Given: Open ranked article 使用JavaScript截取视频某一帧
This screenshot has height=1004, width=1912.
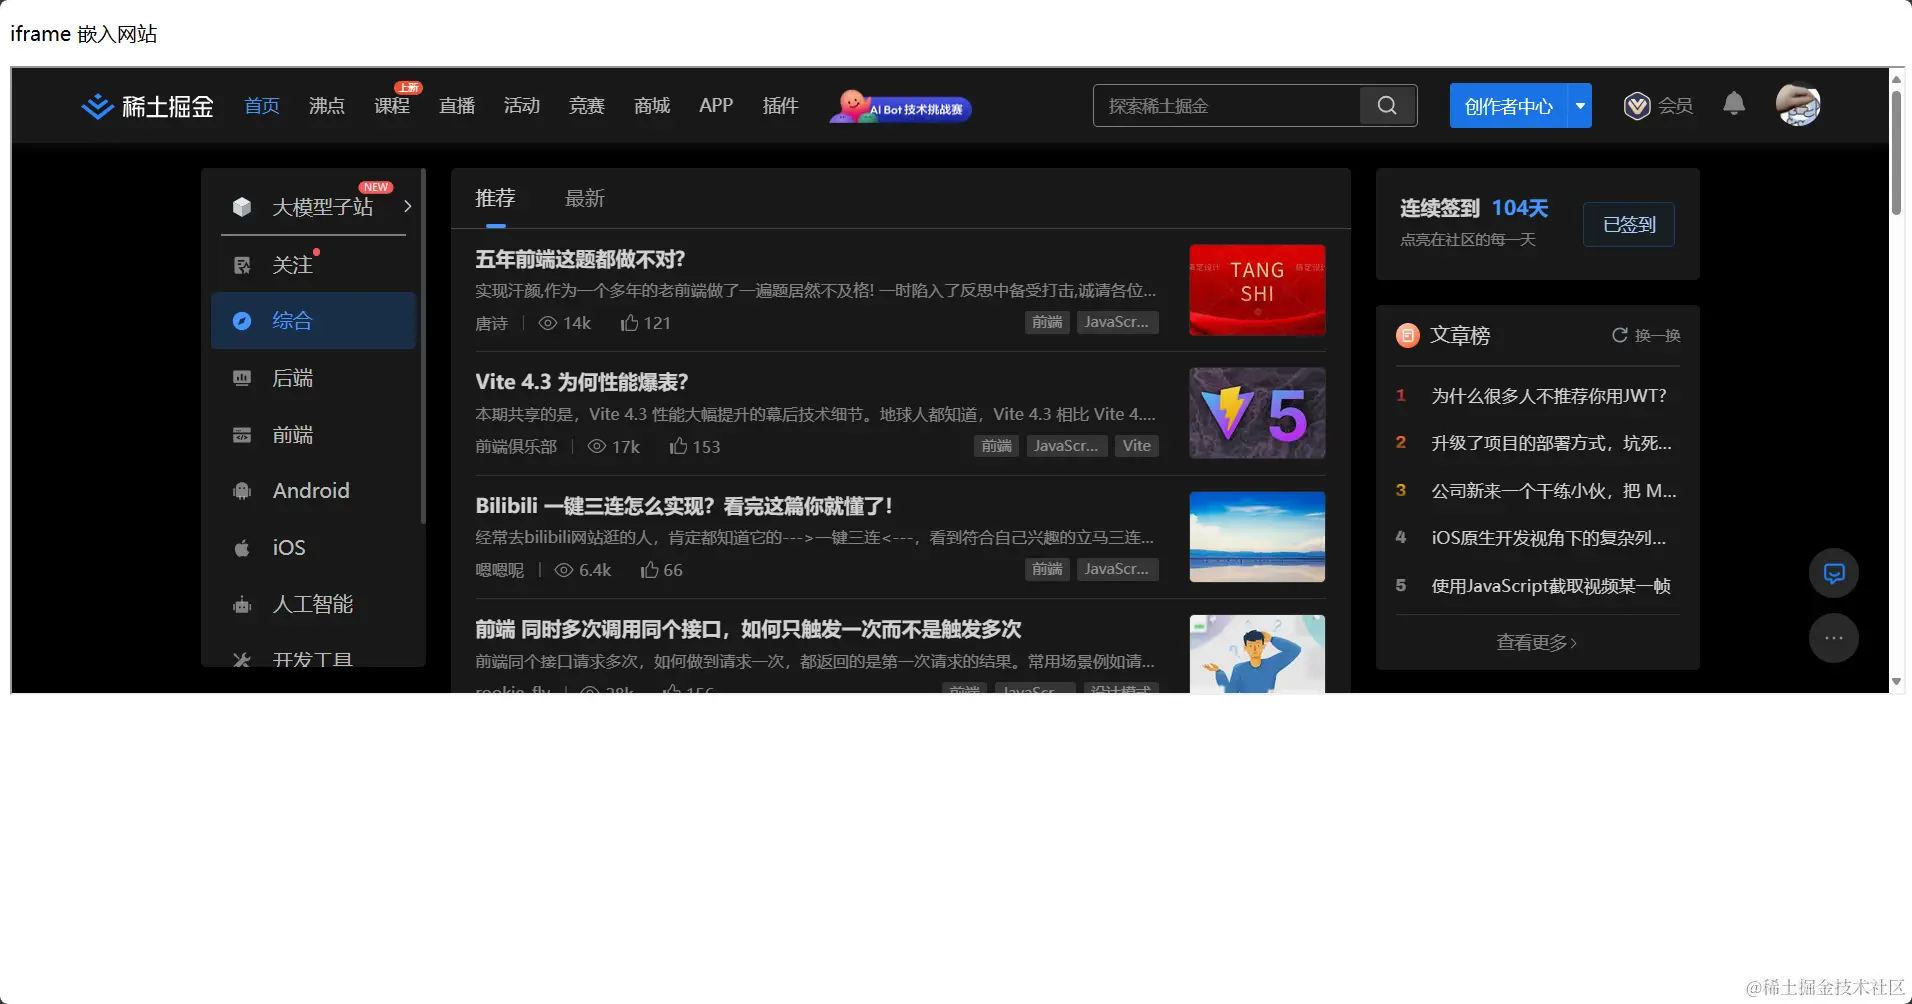Looking at the screenshot, I should 1551,586.
